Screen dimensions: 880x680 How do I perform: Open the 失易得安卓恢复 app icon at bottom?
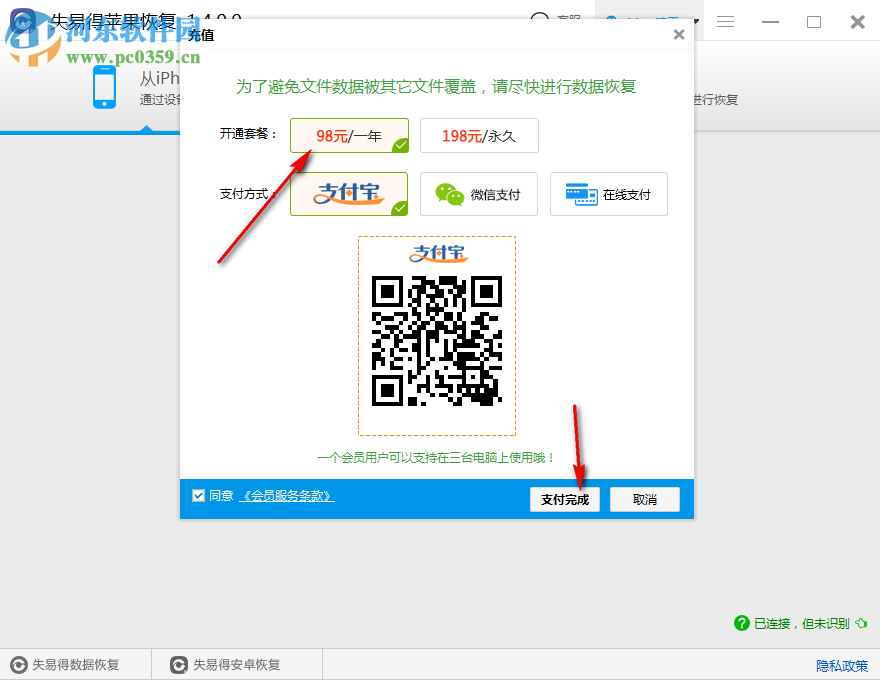coord(178,663)
